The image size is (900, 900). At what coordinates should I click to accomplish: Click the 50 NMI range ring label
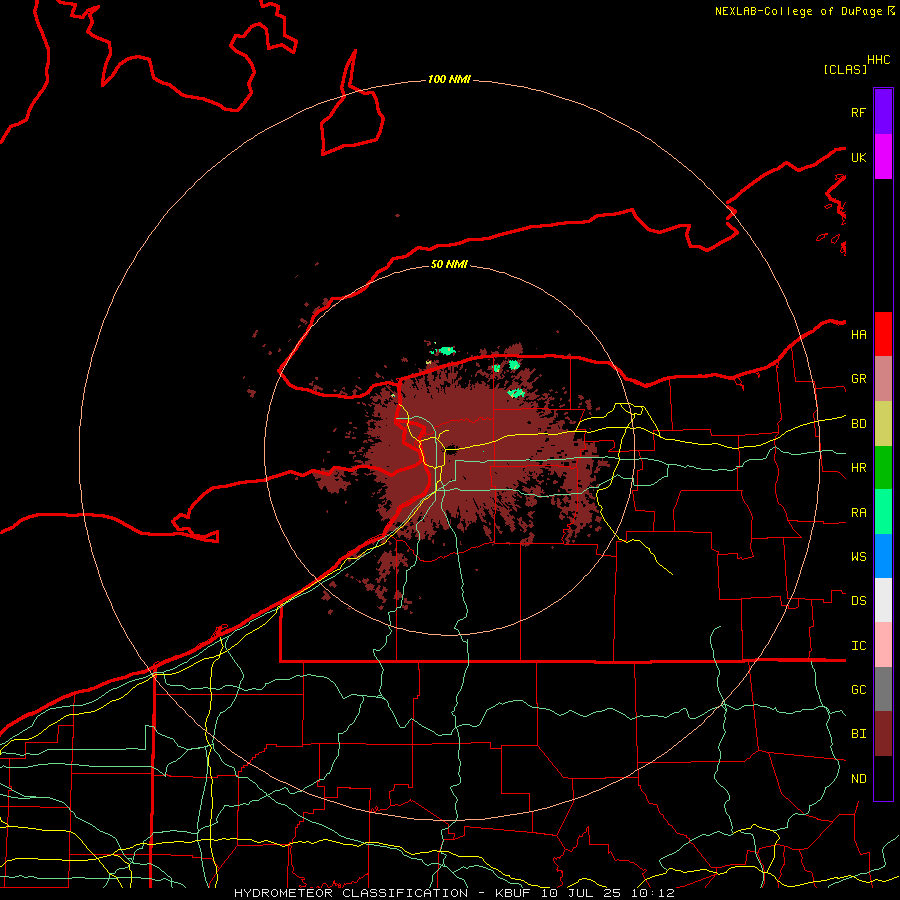point(449,264)
